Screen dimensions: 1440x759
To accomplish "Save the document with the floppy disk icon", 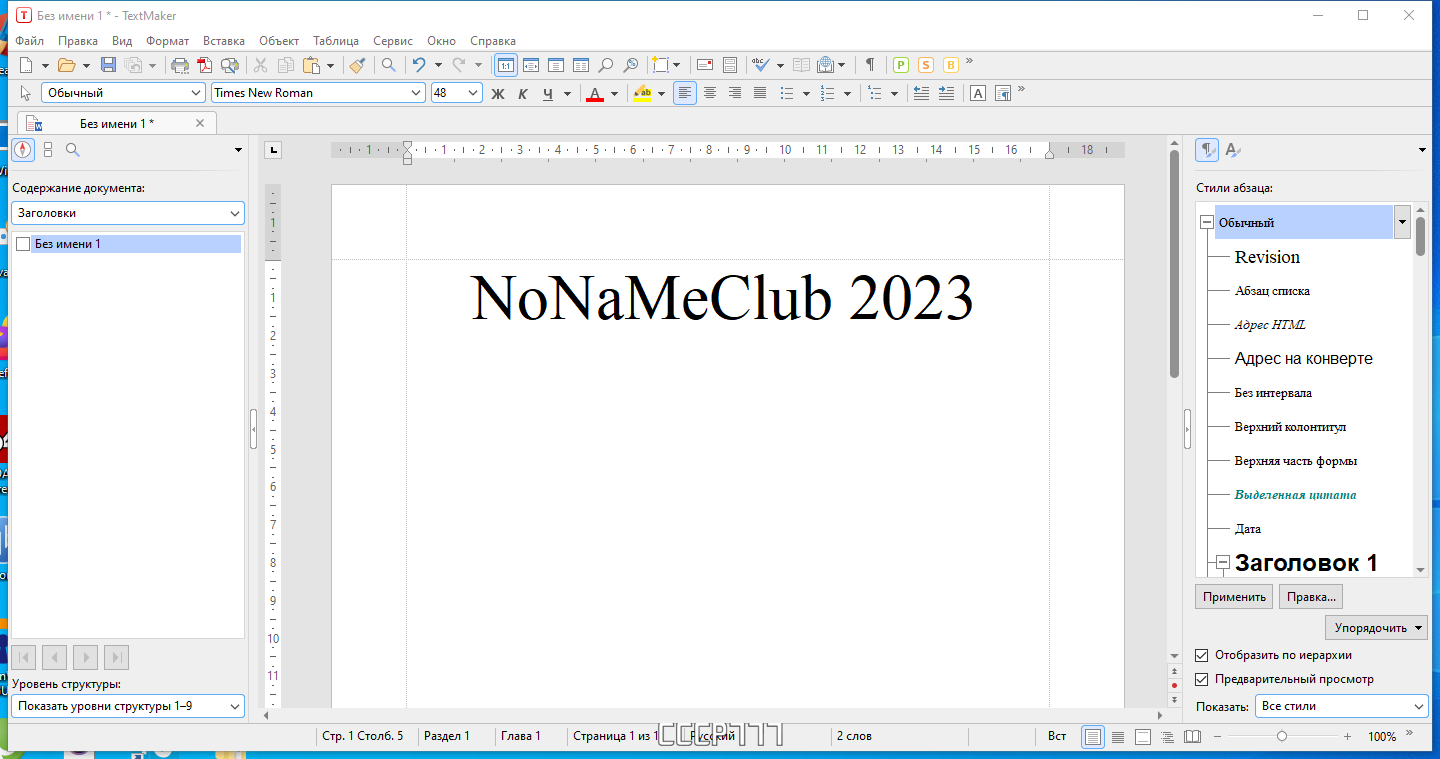I will [108, 65].
